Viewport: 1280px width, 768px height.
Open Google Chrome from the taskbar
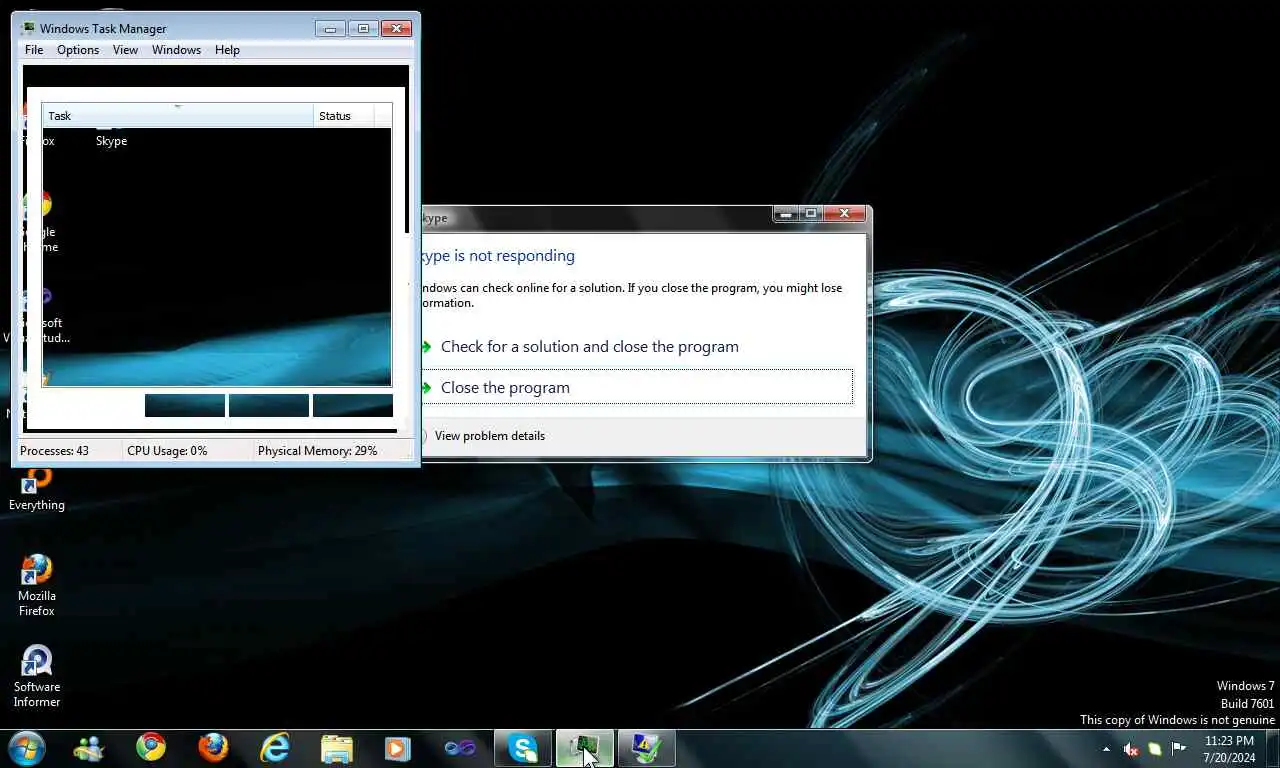coord(151,748)
